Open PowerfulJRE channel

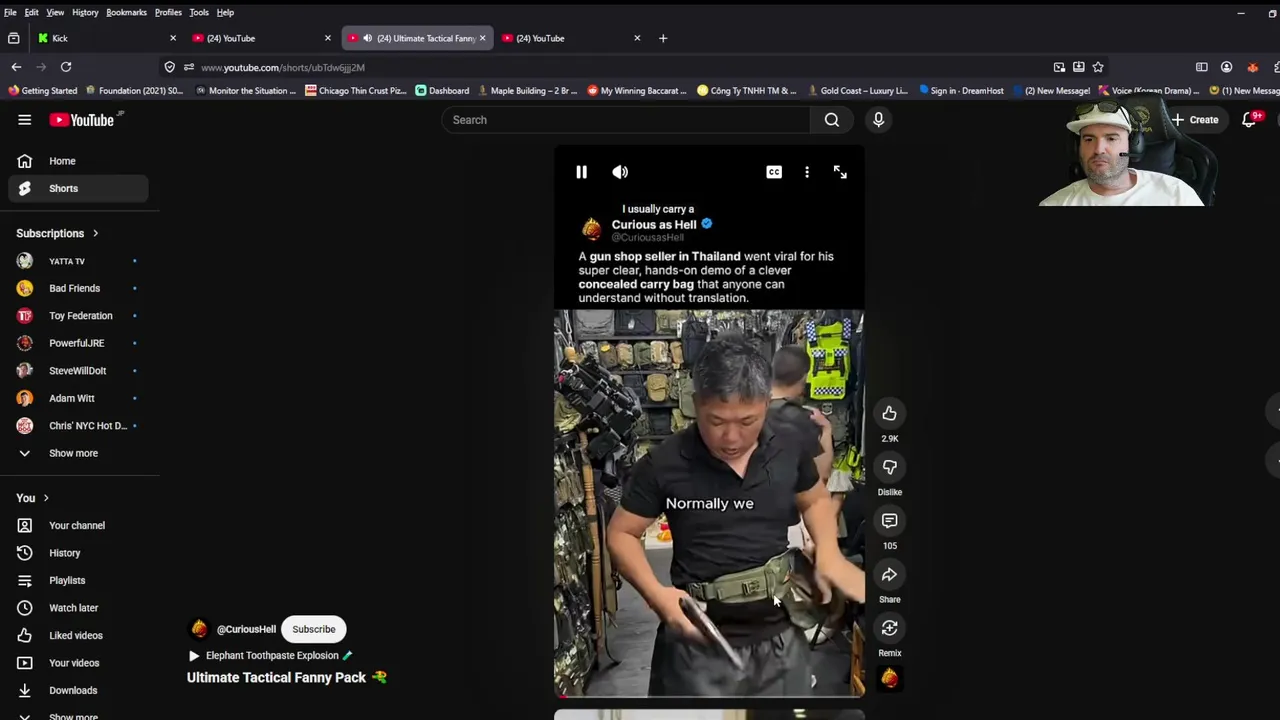(x=78, y=343)
